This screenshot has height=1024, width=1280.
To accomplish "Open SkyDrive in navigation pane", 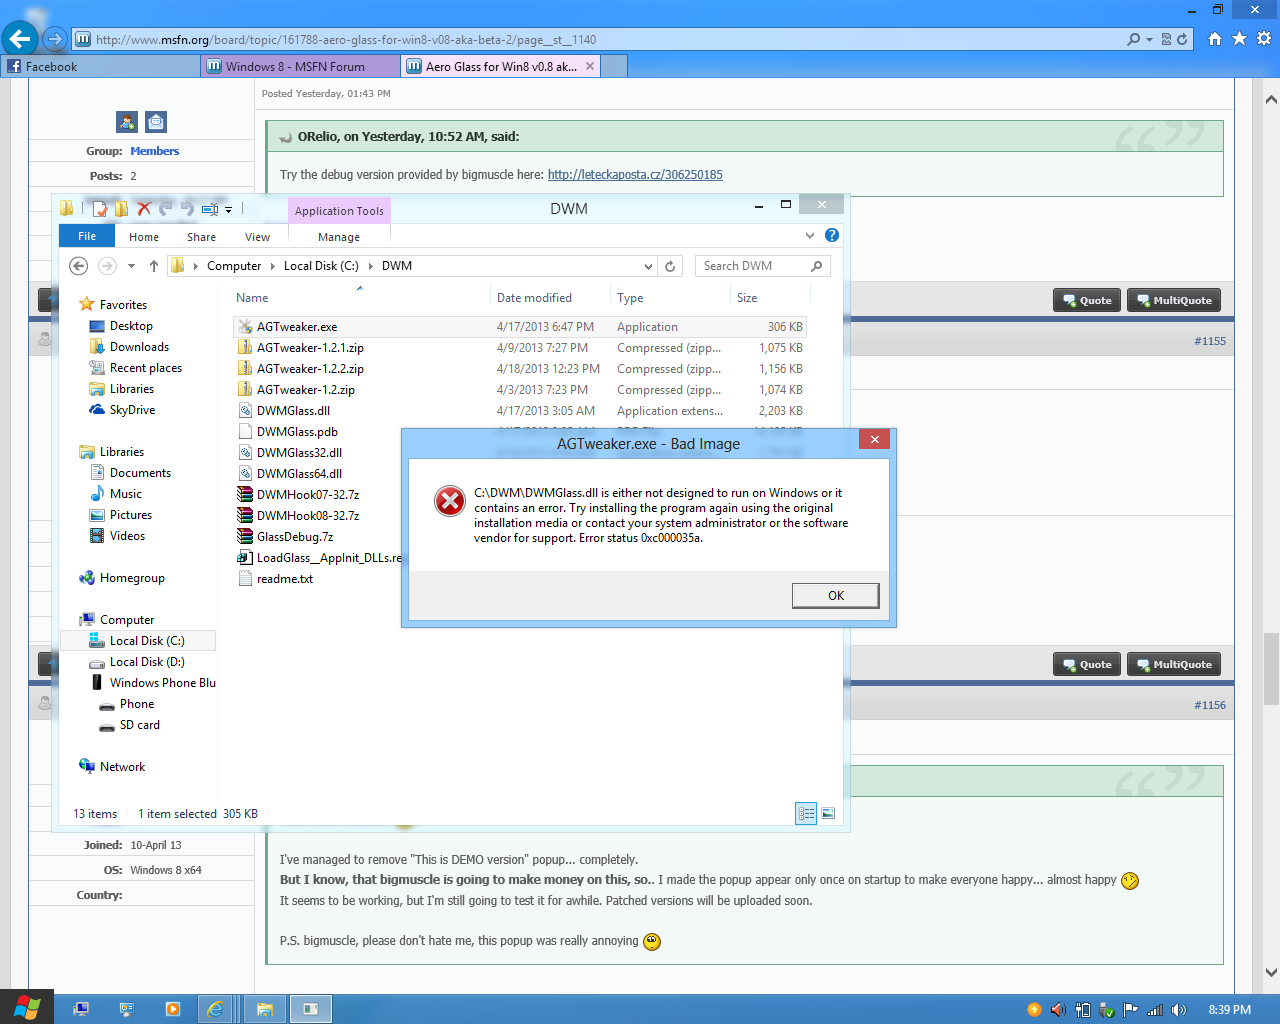I will coord(132,410).
